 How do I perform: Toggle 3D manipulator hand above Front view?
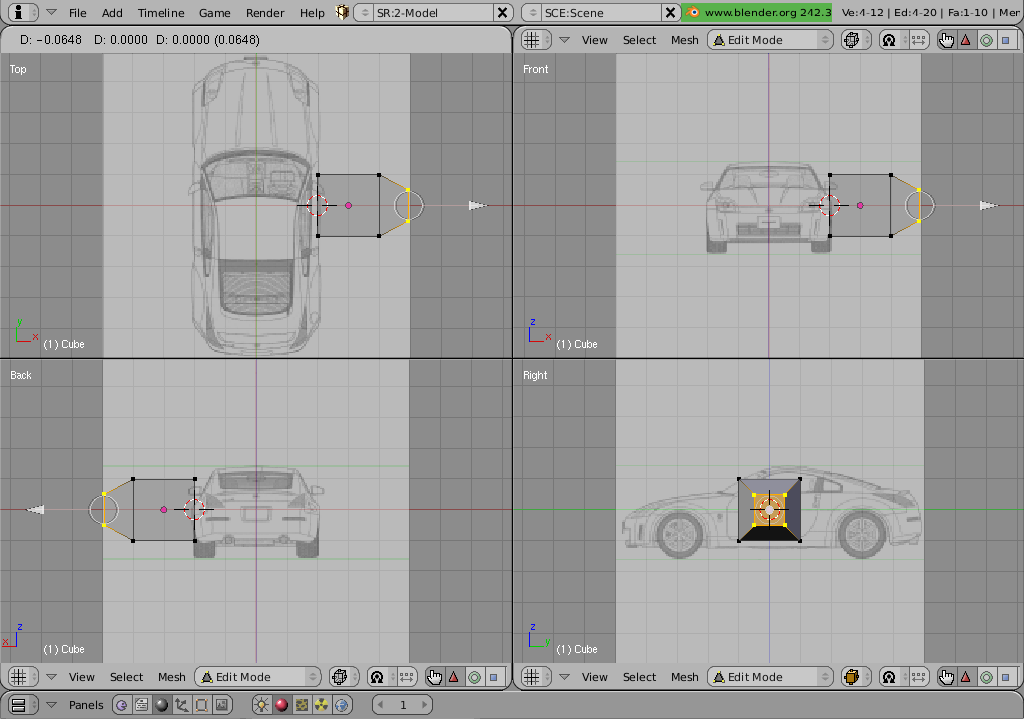pyautogui.click(x=946, y=40)
